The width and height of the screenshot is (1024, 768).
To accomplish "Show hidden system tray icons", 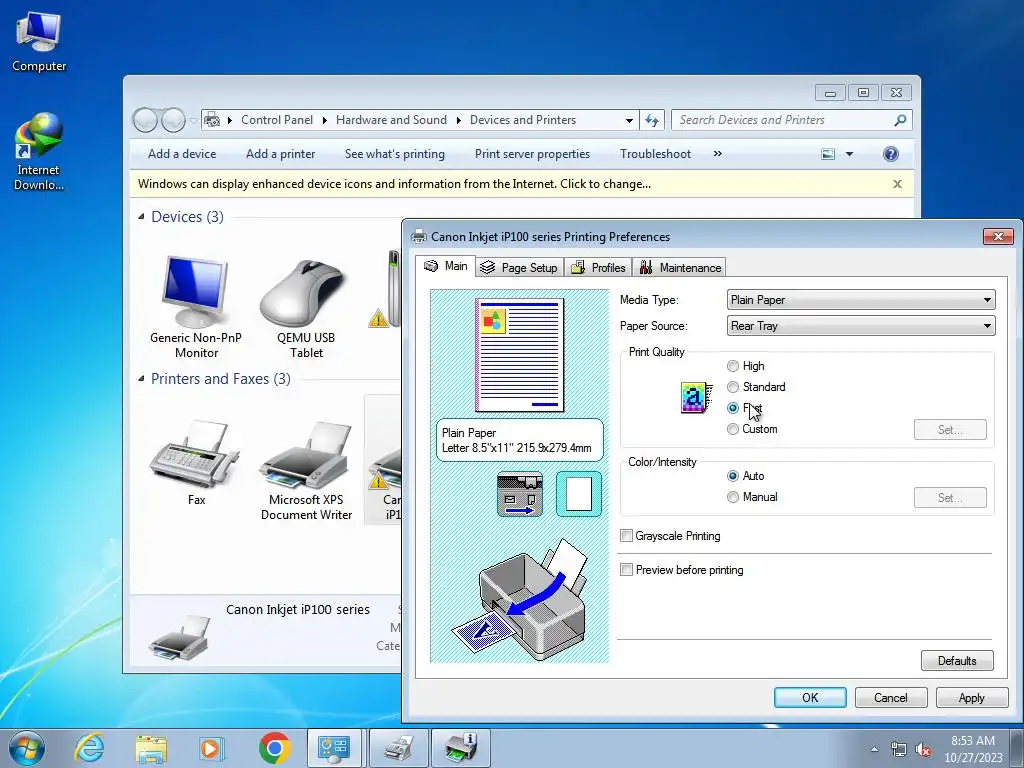I will pos(874,750).
